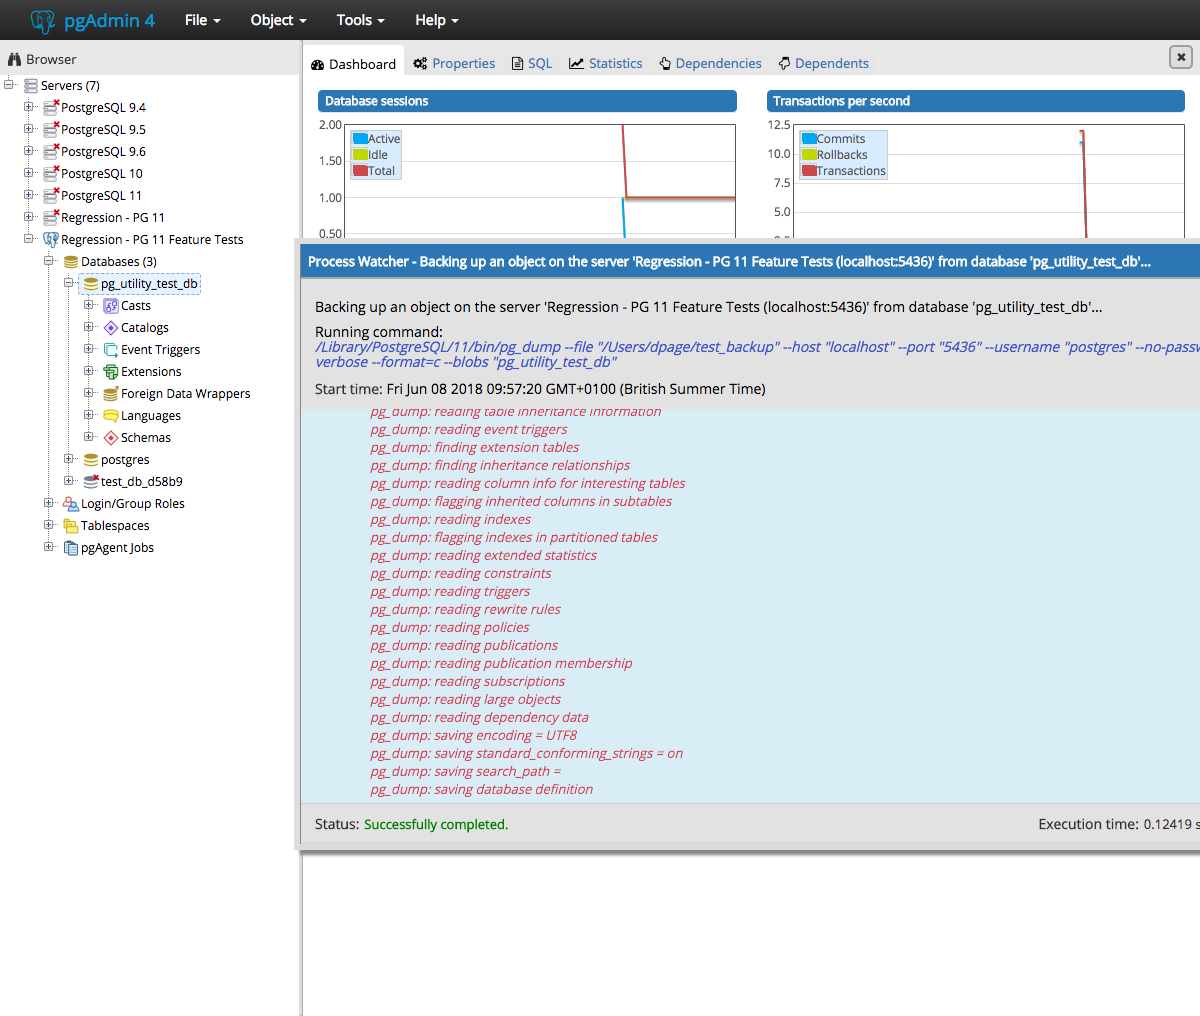Close the dashboard panel with X button
The width and height of the screenshot is (1200, 1016).
pyautogui.click(x=1181, y=57)
